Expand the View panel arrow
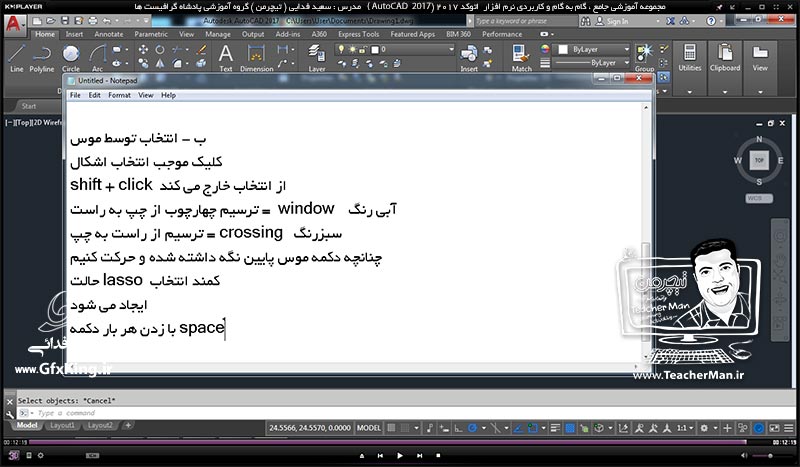Viewport: 800px width, 467px height. pyautogui.click(x=760, y=92)
